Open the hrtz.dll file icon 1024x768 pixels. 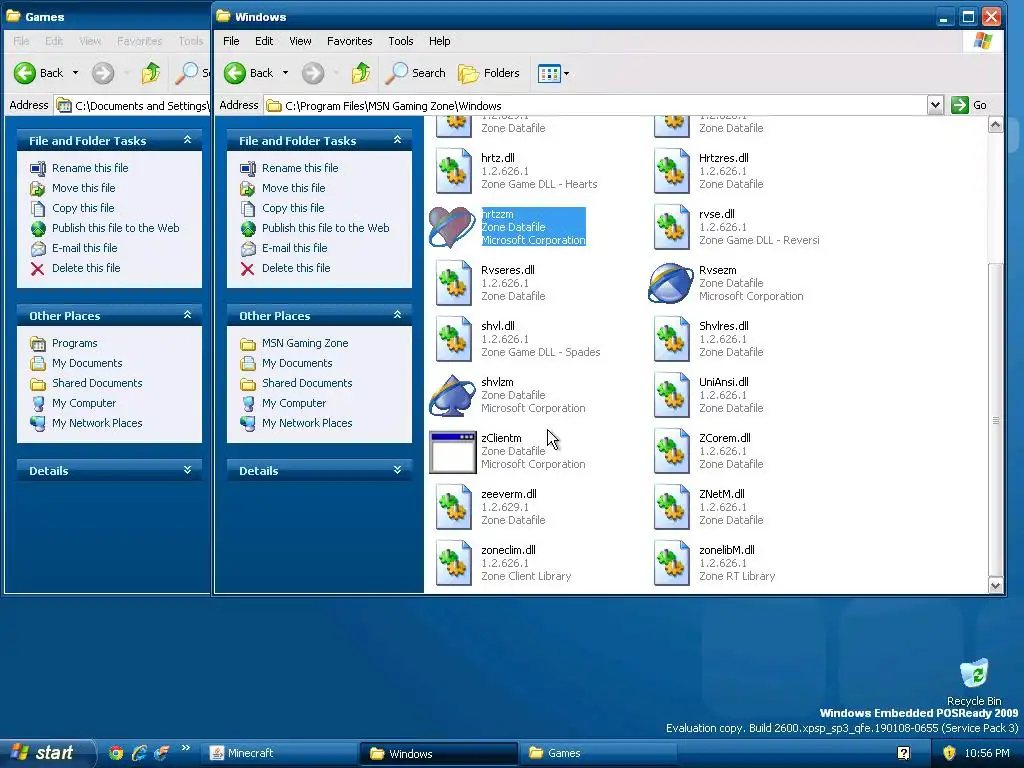click(x=453, y=171)
